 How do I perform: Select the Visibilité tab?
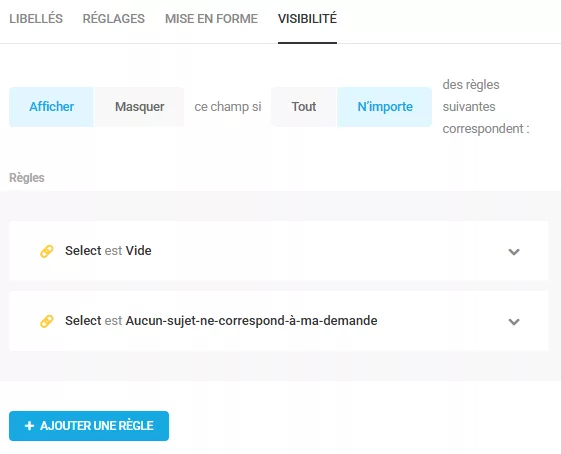pos(307,19)
